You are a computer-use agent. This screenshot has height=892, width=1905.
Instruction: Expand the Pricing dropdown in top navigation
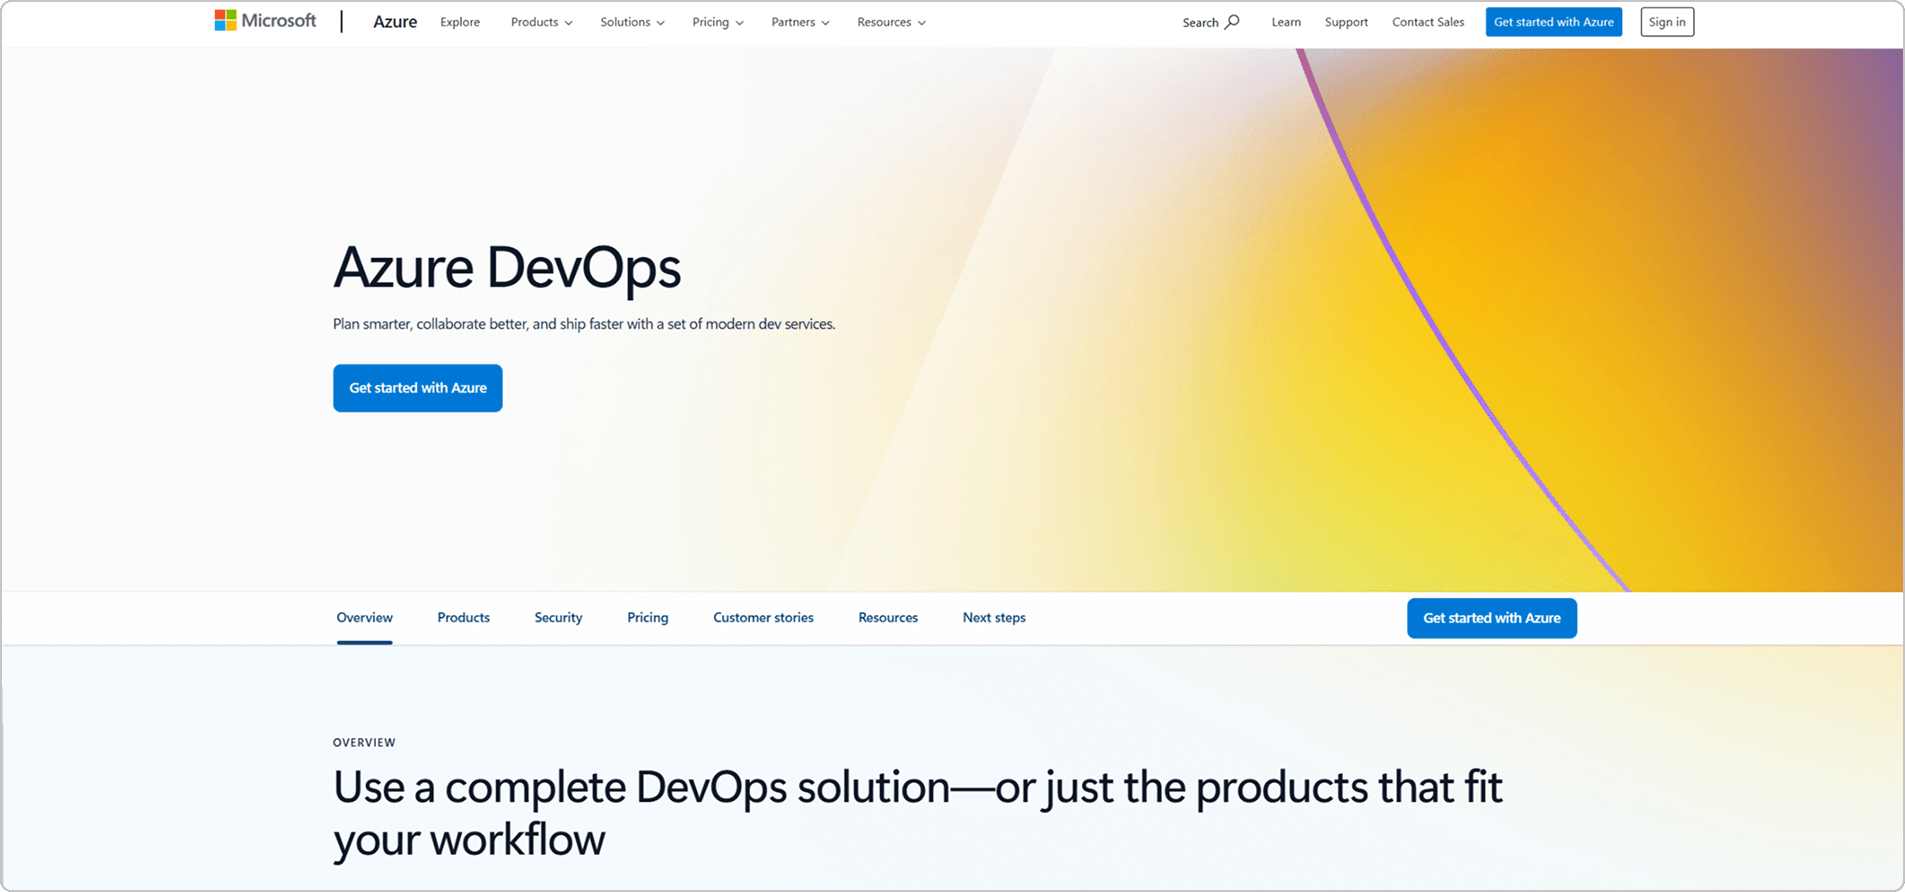(x=717, y=22)
